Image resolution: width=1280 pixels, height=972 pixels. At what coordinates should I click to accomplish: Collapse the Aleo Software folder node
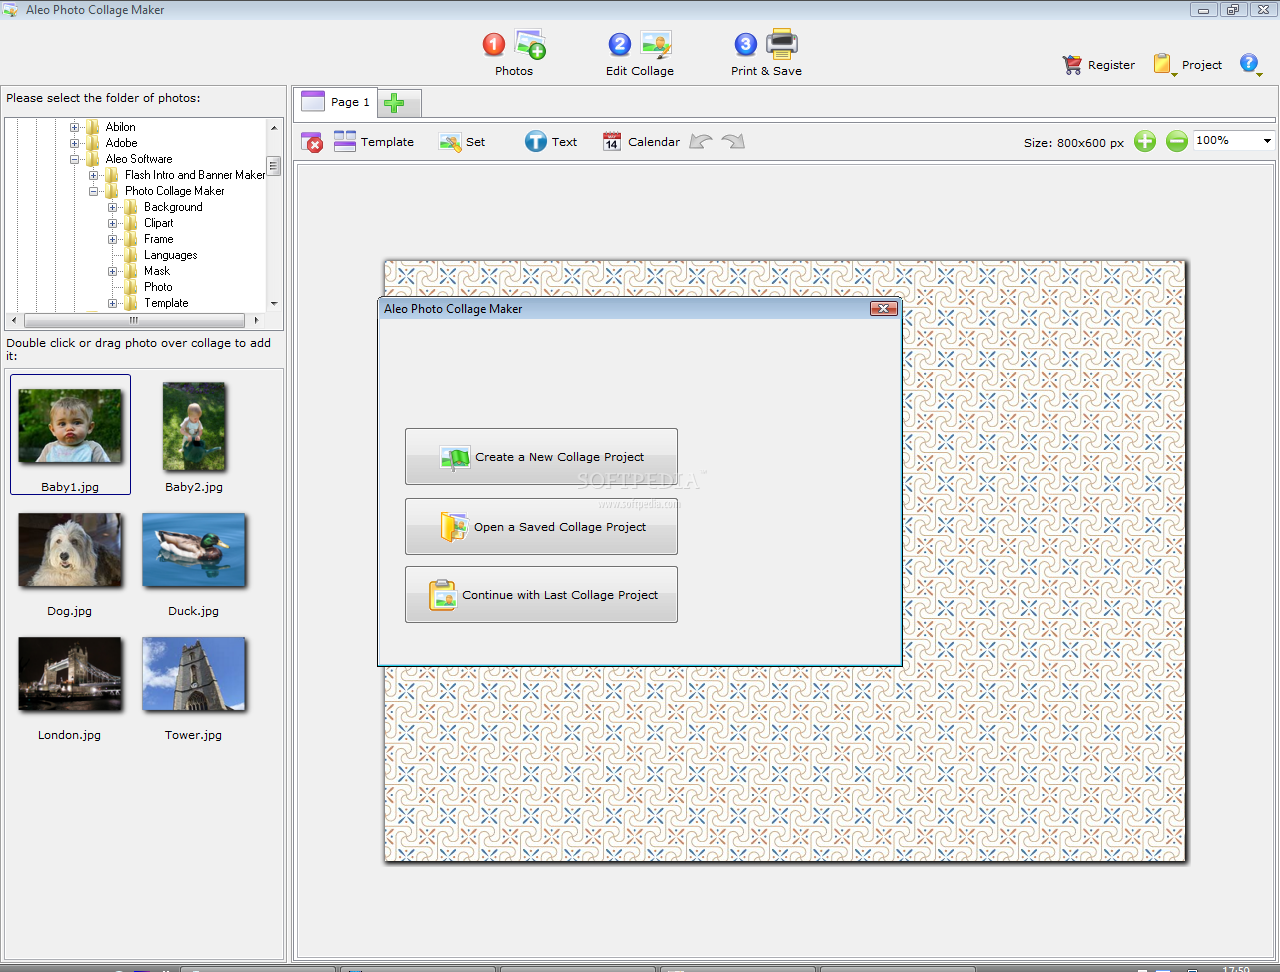tap(74, 159)
